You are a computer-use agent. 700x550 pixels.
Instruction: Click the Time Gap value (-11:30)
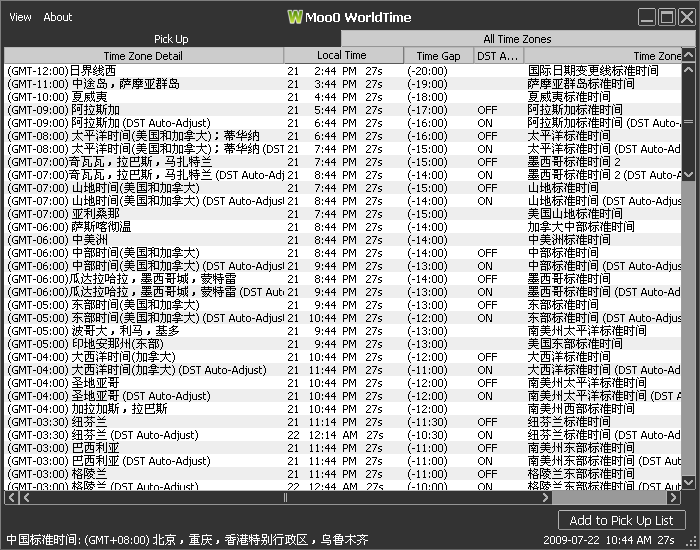[427, 422]
